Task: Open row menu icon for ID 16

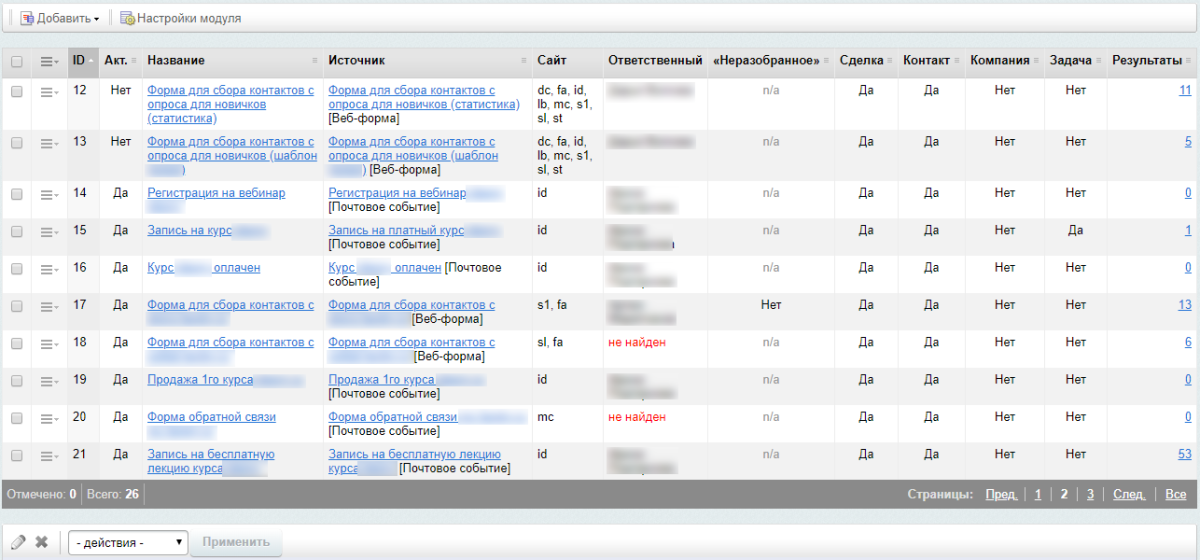Action: click(49, 269)
